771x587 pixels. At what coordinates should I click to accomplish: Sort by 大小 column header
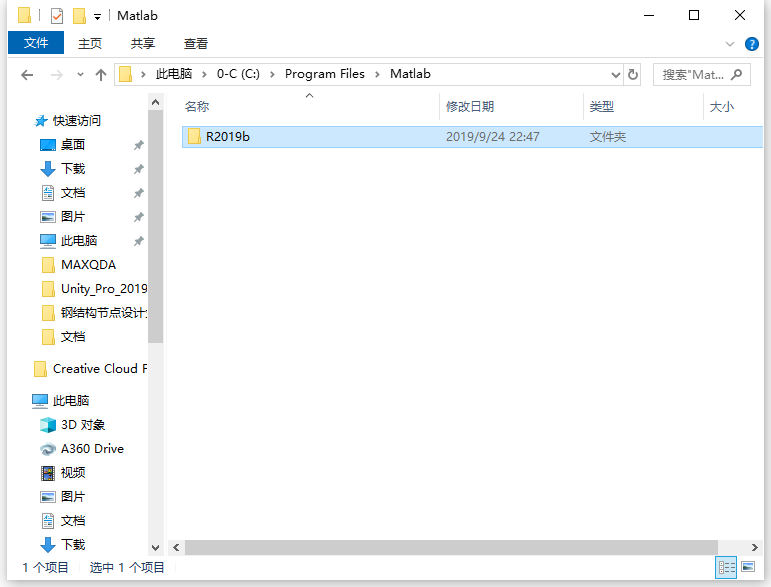(721, 106)
